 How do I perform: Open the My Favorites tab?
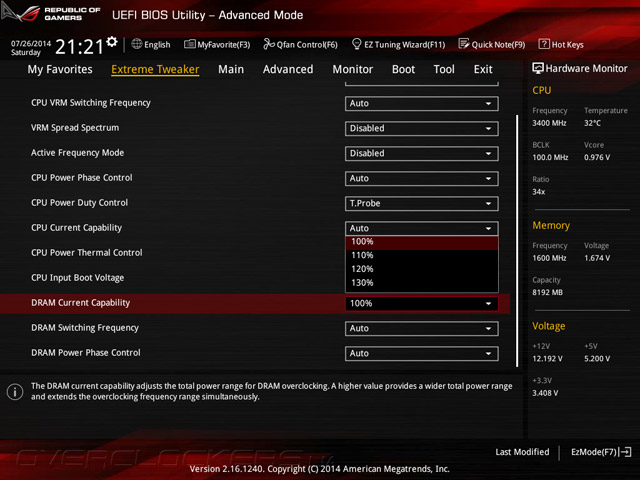[60, 69]
